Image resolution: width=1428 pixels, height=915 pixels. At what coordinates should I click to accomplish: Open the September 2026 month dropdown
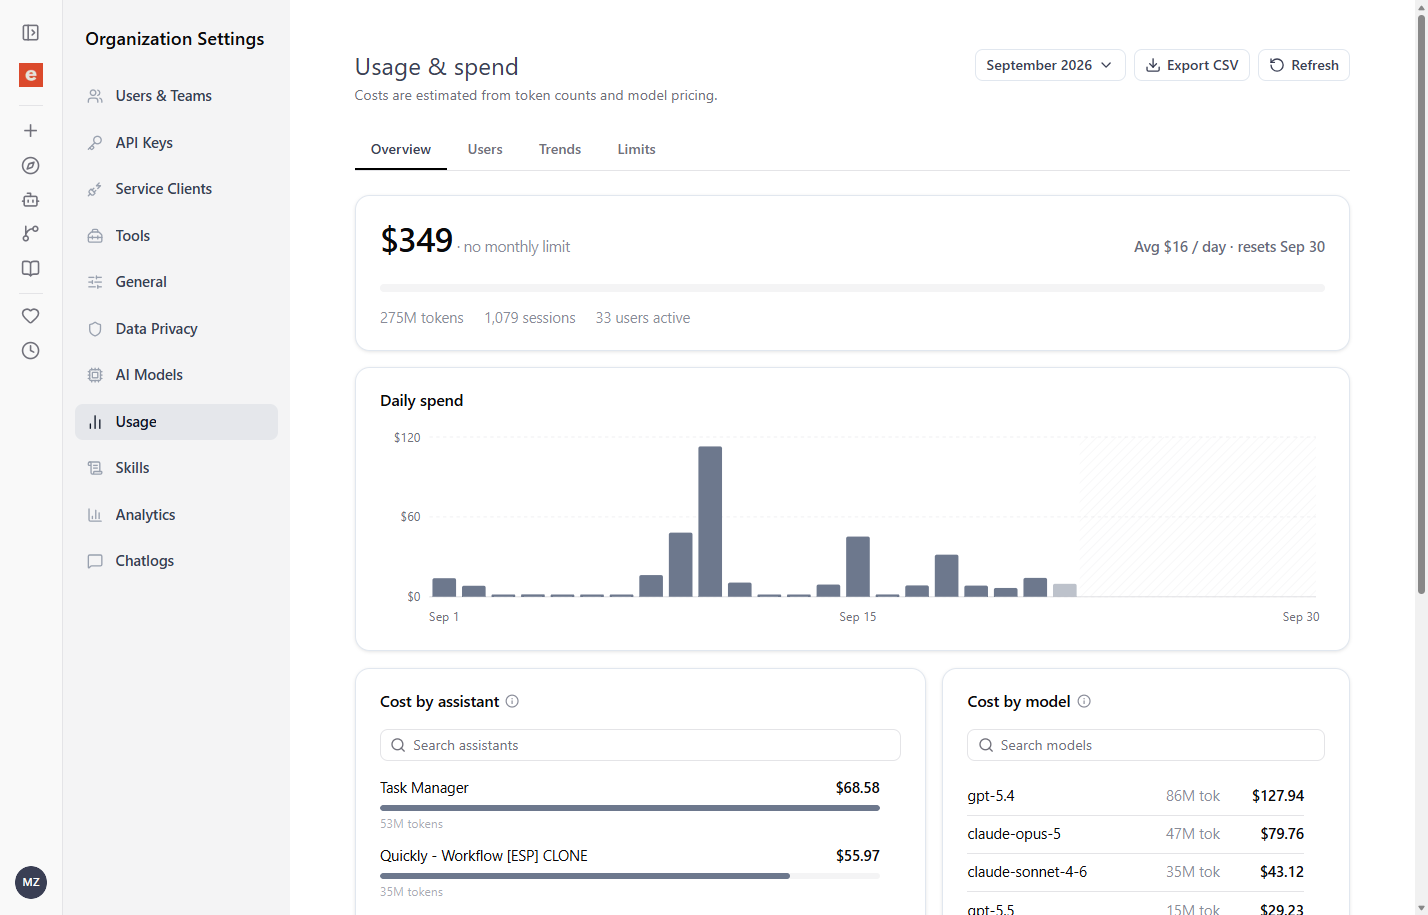point(1050,65)
